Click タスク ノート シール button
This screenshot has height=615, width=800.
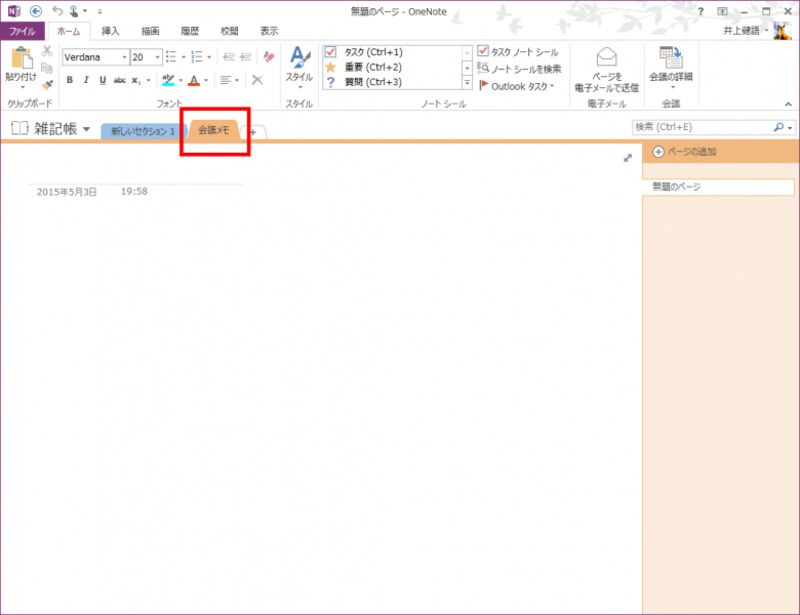coord(519,52)
